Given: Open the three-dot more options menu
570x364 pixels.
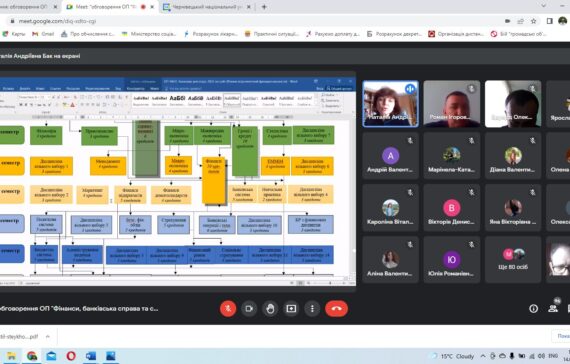Looking at the screenshot, I should click(312, 309).
